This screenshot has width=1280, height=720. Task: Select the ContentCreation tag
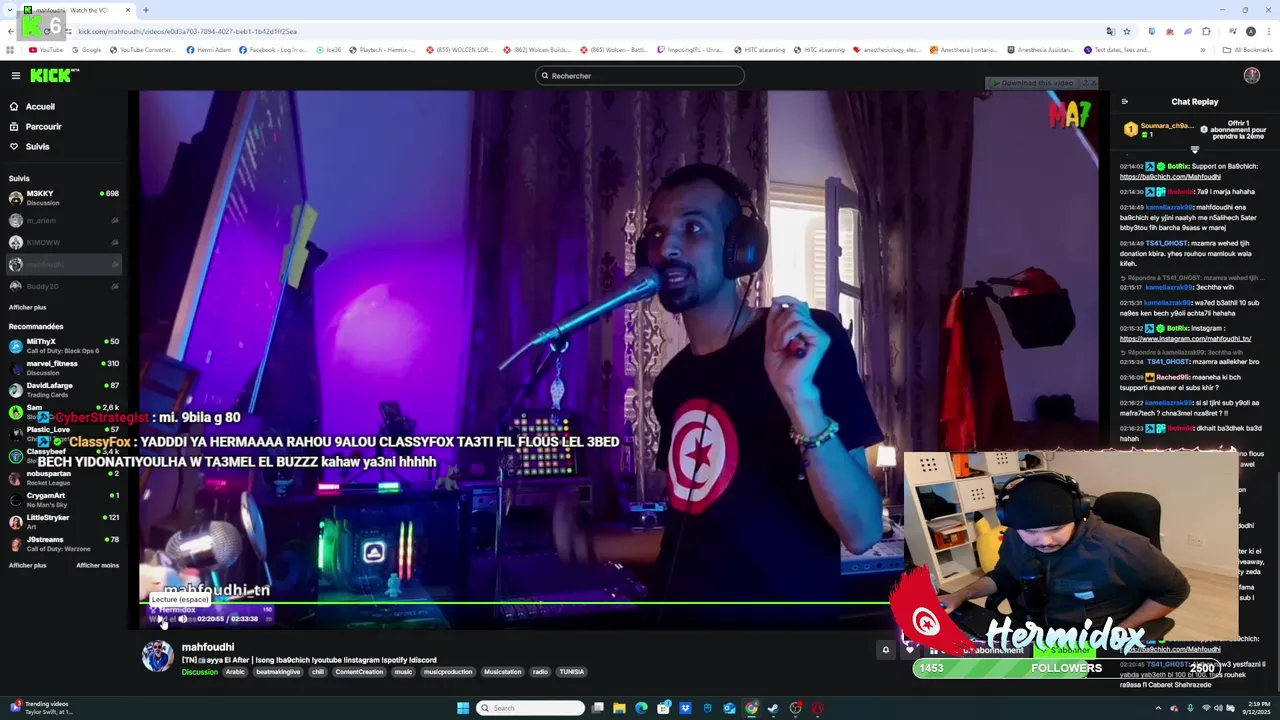pos(359,672)
